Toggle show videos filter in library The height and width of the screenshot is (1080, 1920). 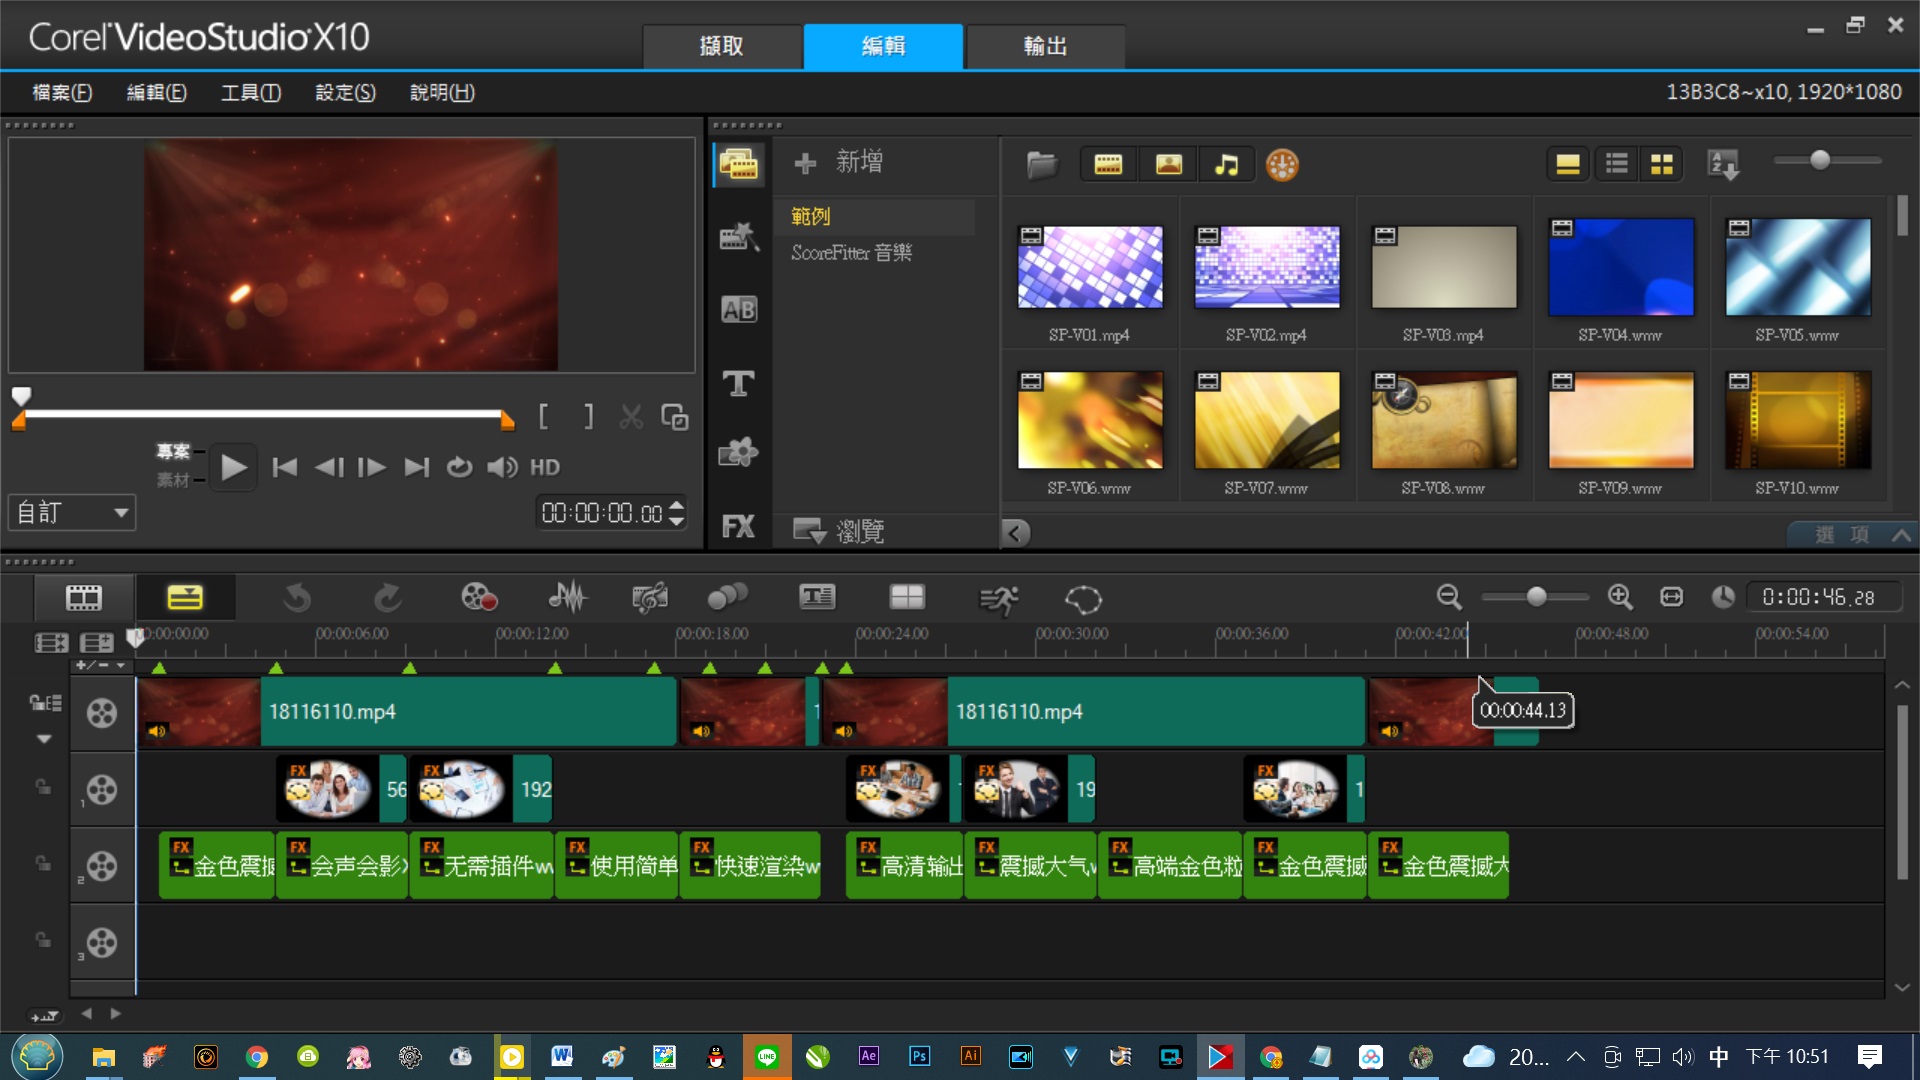click(x=1108, y=164)
